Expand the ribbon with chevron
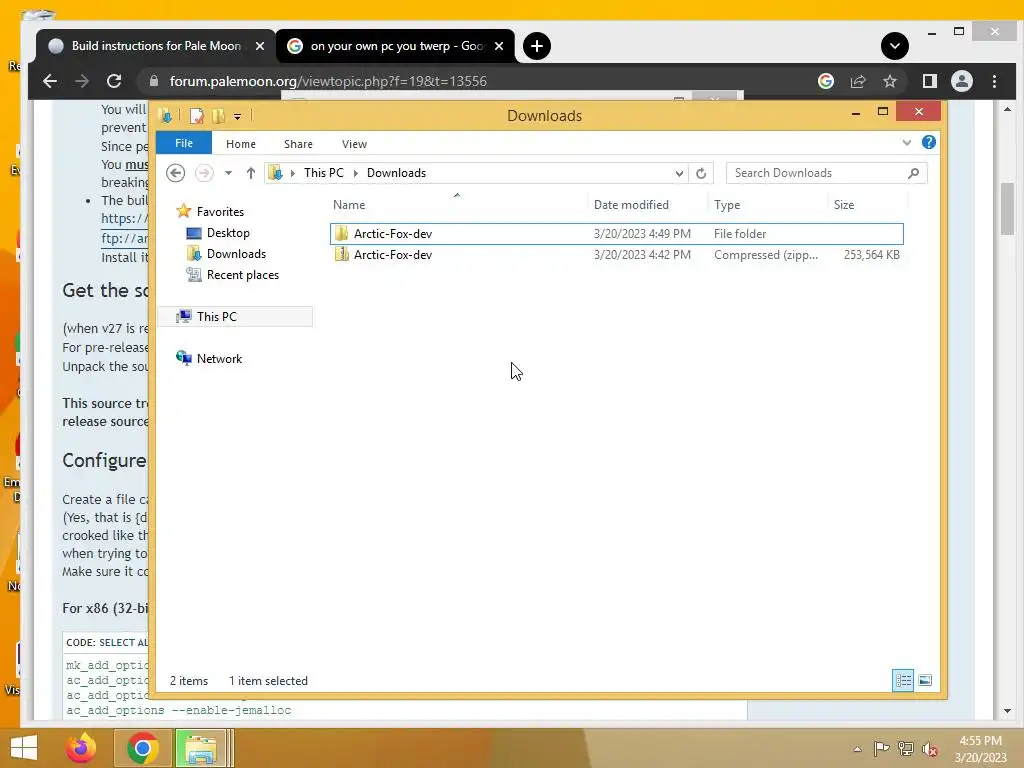The width and height of the screenshot is (1024, 768). click(x=906, y=142)
